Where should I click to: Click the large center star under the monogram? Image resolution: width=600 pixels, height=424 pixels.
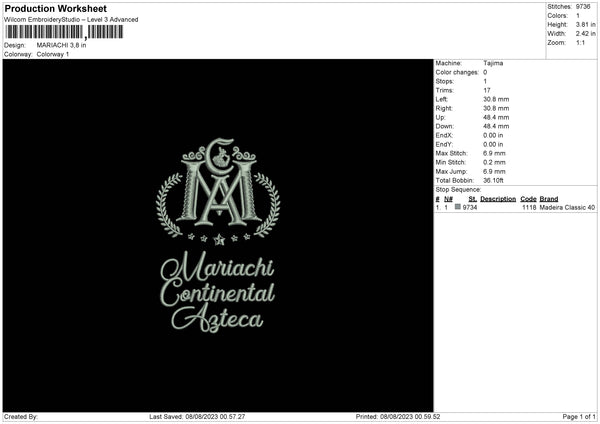pyautogui.click(x=219, y=240)
